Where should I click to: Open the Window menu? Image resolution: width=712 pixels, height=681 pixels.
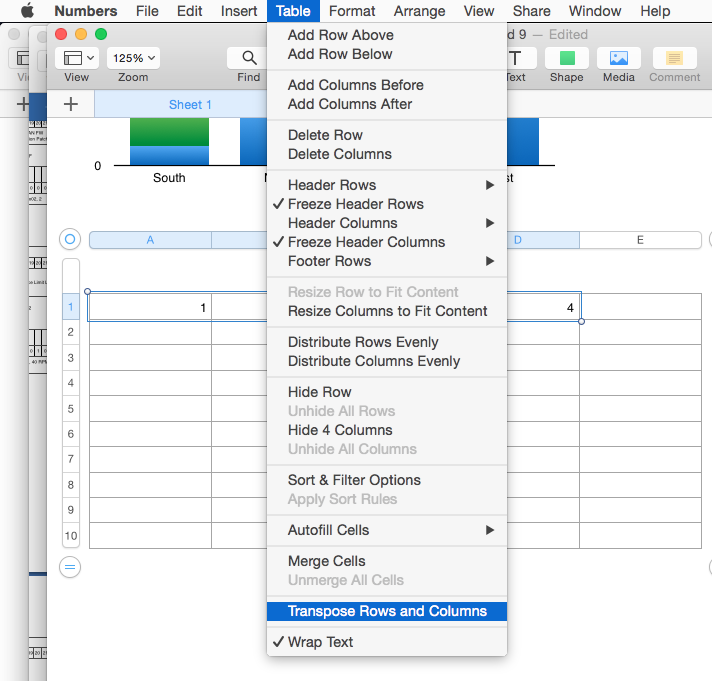(x=595, y=10)
